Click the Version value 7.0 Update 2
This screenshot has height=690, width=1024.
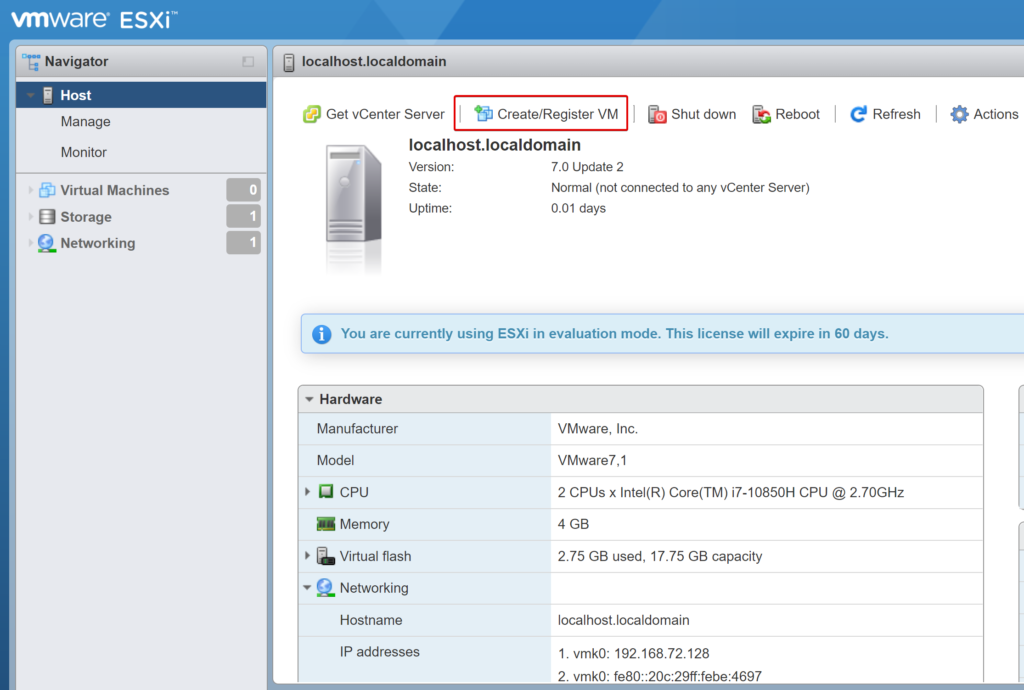coord(587,166)
